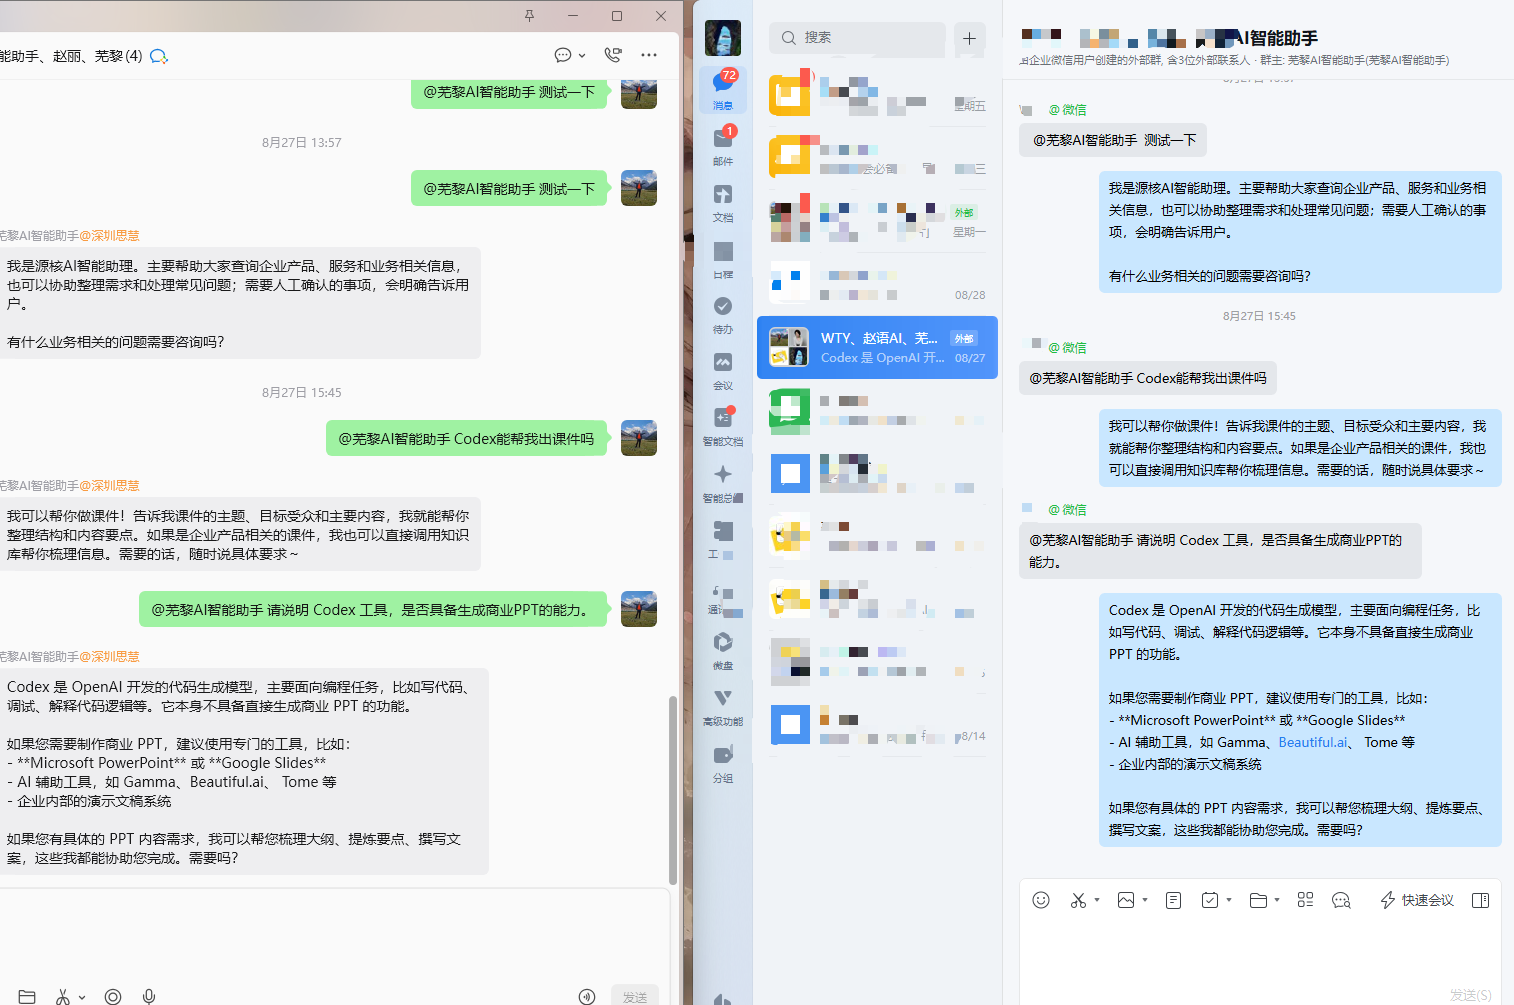The height and width of the screenshot is (1005, 1514).
Task: Expand the screenshot options arrow in WeCom toolbar
Action: pos(1097,900)
